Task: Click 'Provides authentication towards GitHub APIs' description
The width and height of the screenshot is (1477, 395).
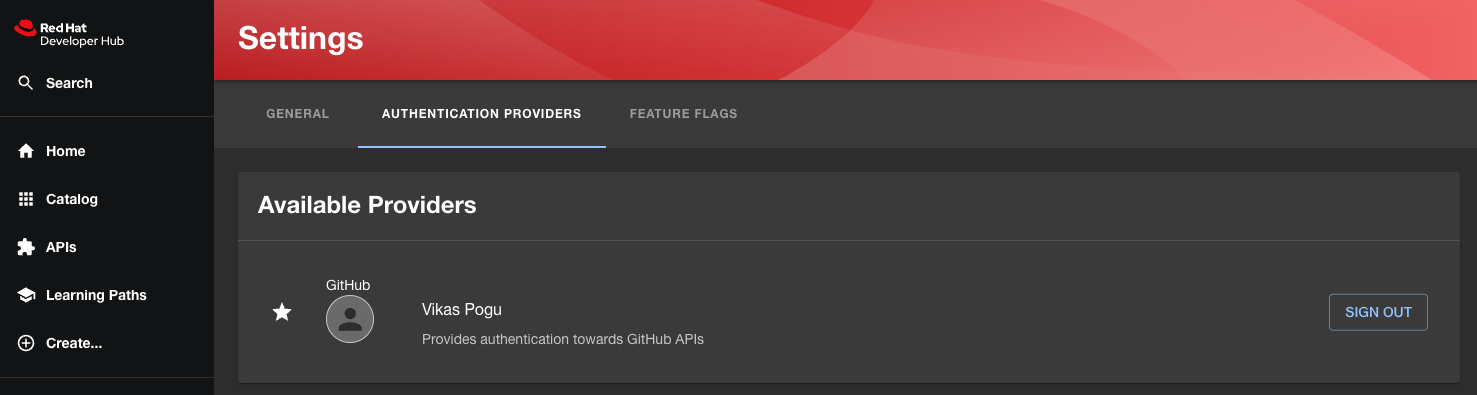Action: [x=563, y=339]
